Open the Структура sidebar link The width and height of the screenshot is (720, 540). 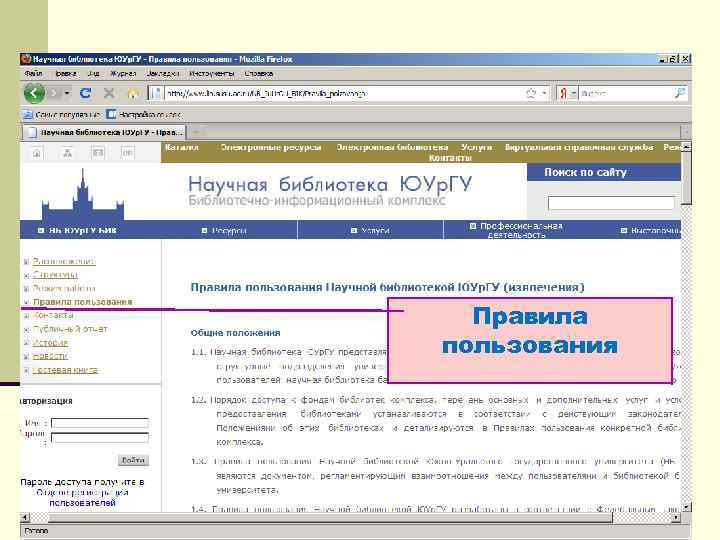click(55, 275)
